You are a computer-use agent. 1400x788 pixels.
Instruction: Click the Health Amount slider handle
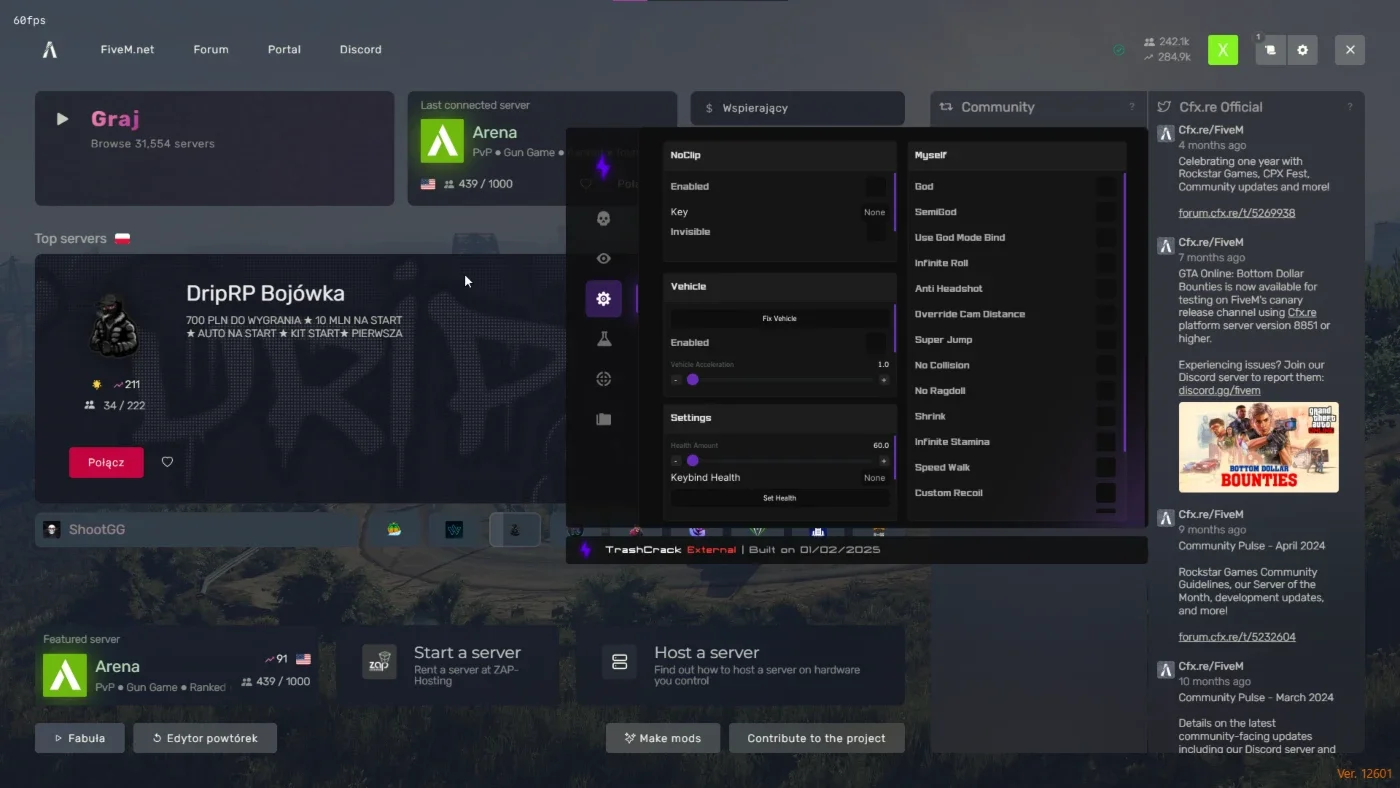pyautogui.click(x=692, y=461)
